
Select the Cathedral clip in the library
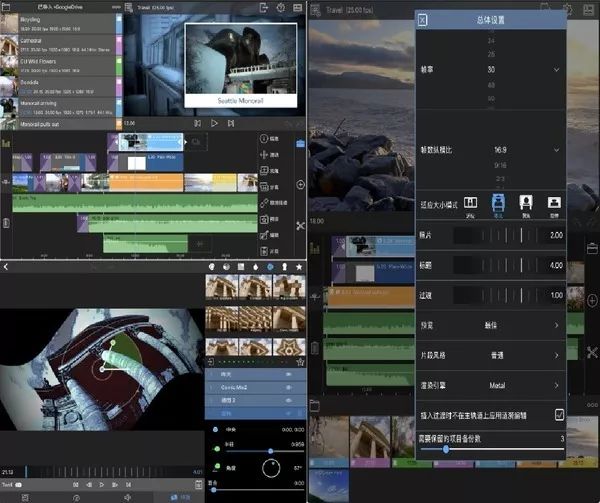(x=60, y=43)
